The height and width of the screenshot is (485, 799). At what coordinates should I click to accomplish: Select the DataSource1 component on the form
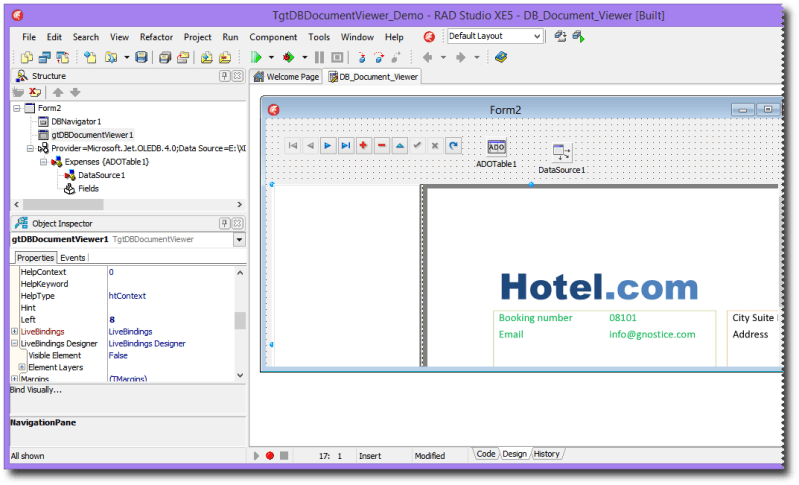point(562,152)
